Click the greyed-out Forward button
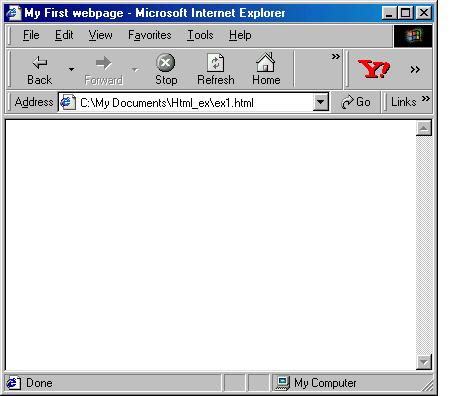 click(103, 70)
